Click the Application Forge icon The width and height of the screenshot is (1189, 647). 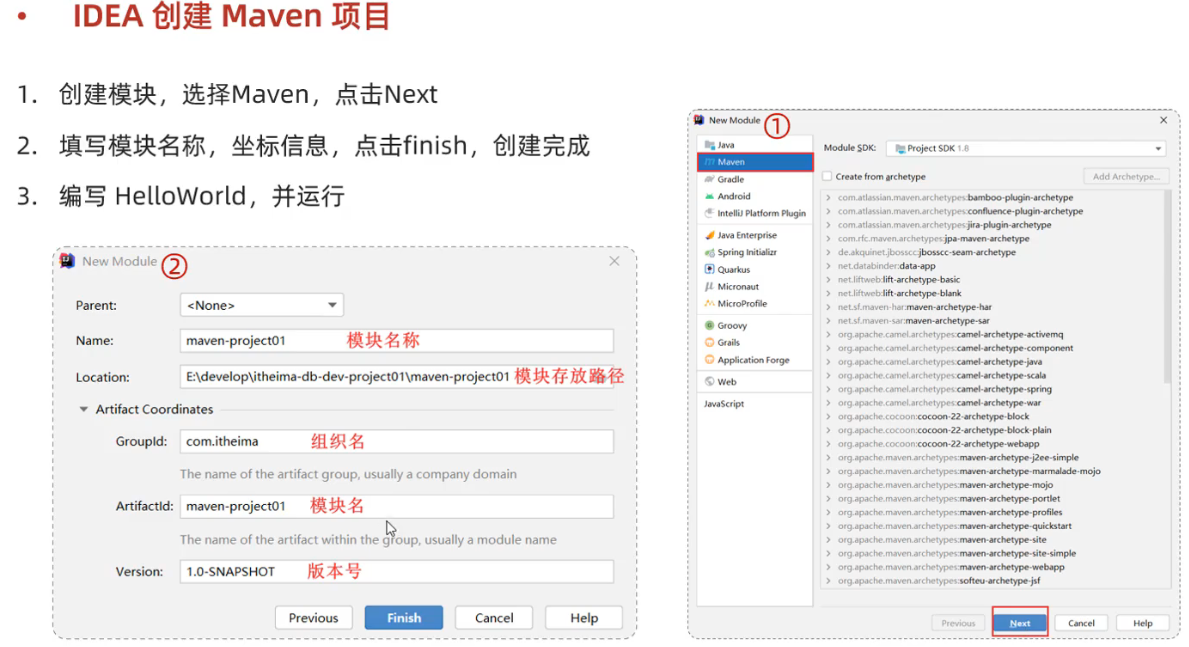point(710,360)
